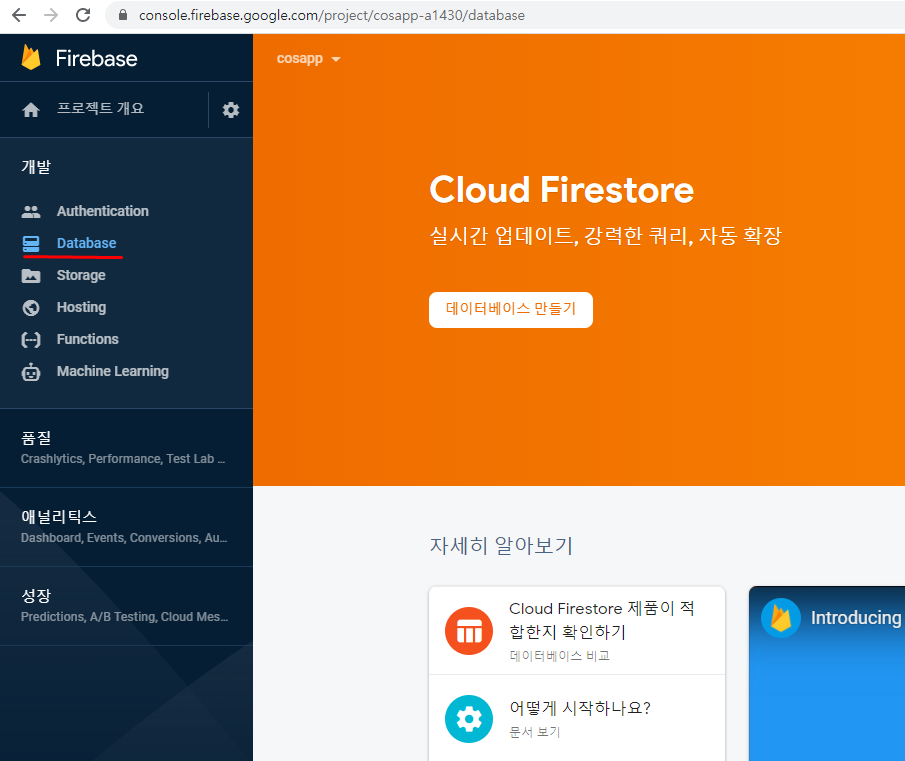Viewport: 905px width, 761px height.
Task: Click the Database icon in sidebar
Action: pyautogui.click(x=31, y=243)
